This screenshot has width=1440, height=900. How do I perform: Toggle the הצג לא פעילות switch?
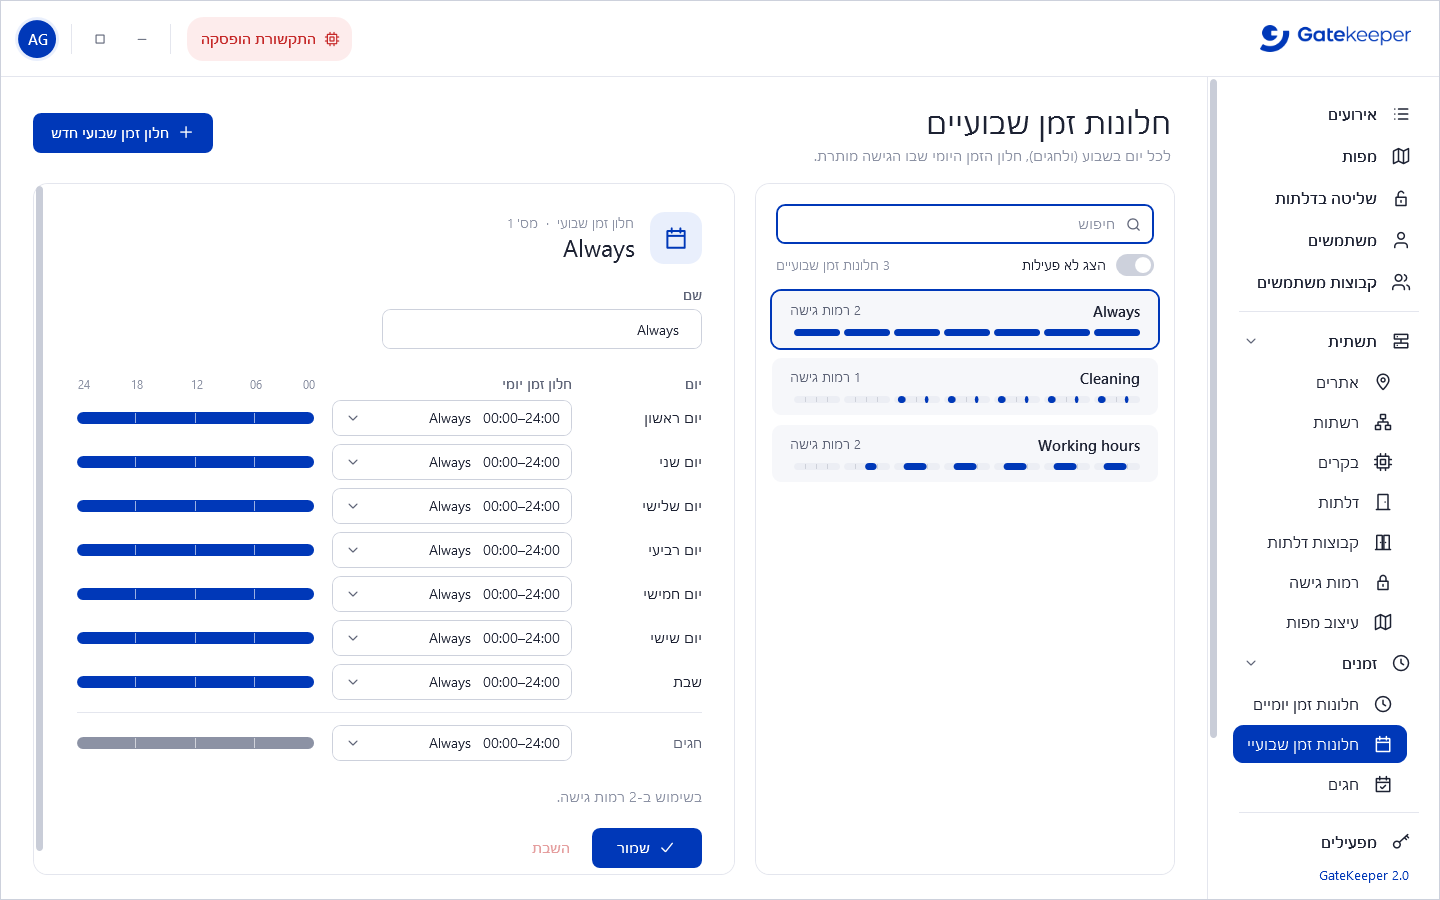coord(1135,265)
